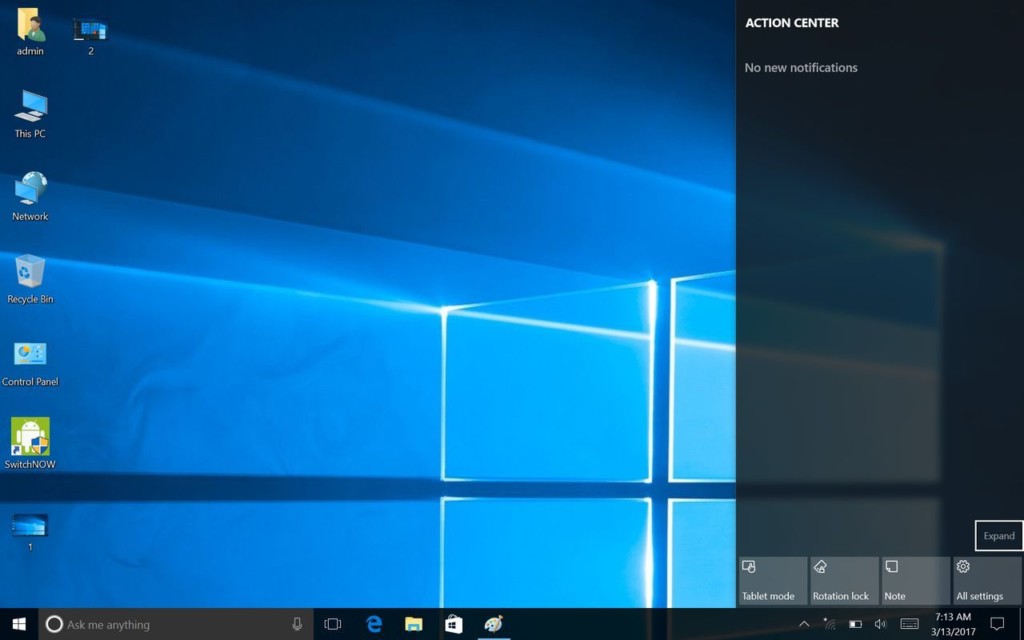Select the Network desktop icon
Screen dimensions: 1024x640
pos(30,190)
